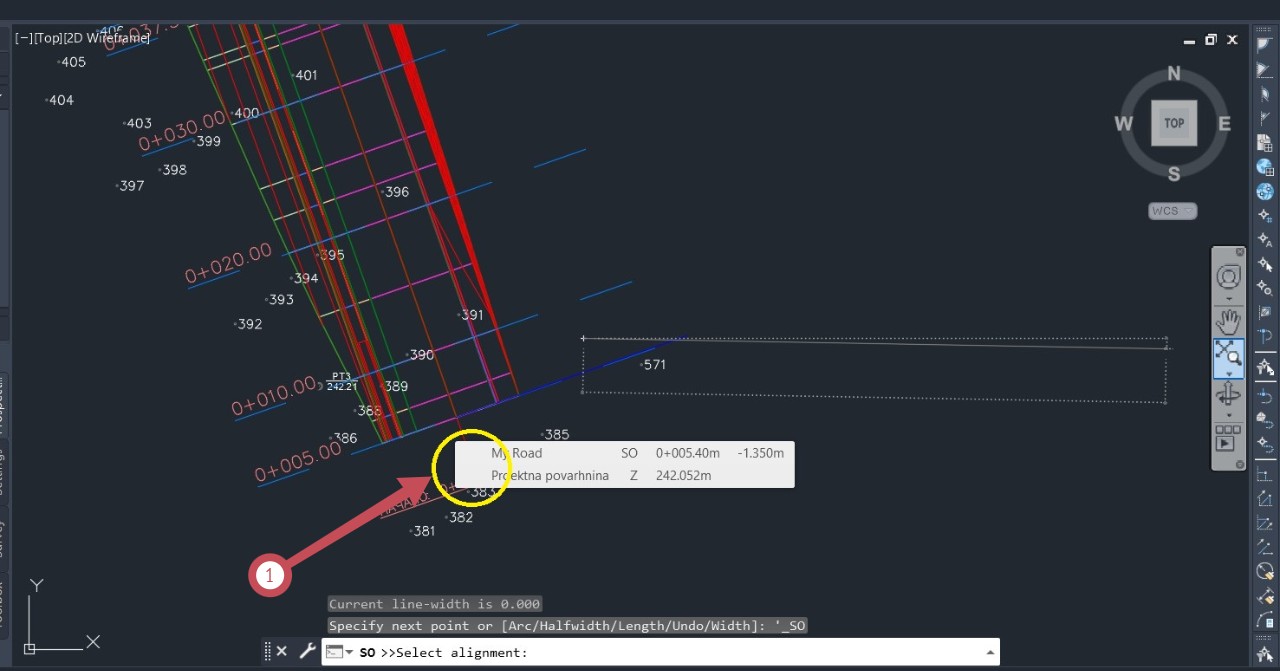
Task: Expand the command line history arrow
Action: (990, 652)
